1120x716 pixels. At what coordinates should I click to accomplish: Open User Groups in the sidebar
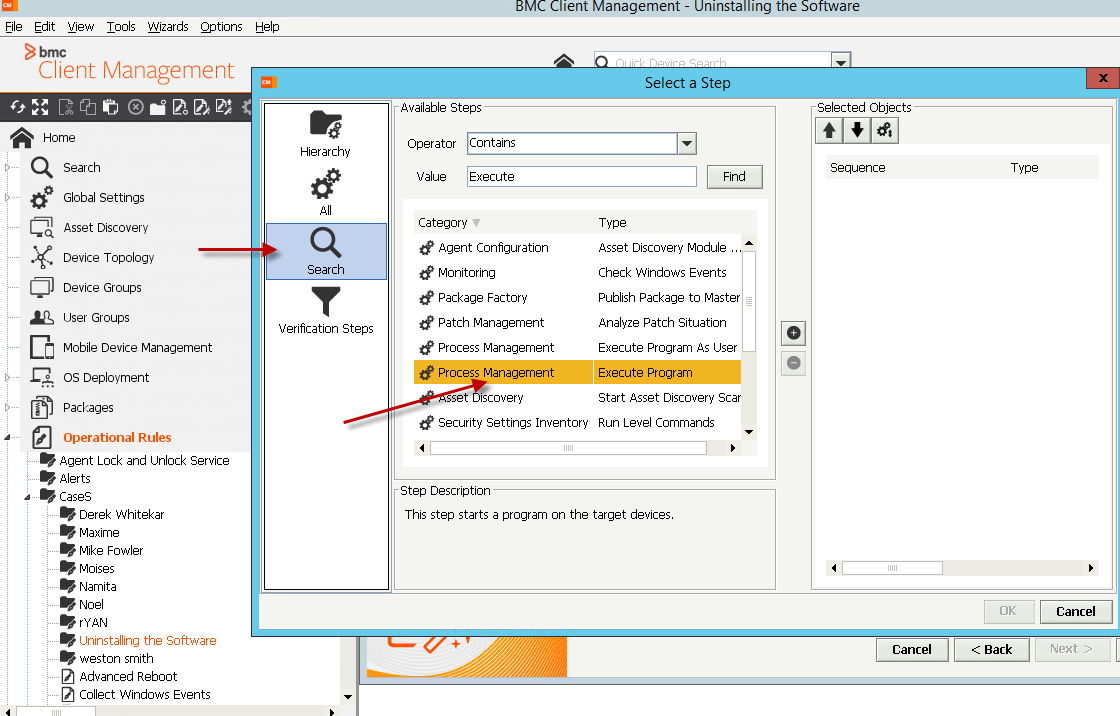[x=96, y=317]
